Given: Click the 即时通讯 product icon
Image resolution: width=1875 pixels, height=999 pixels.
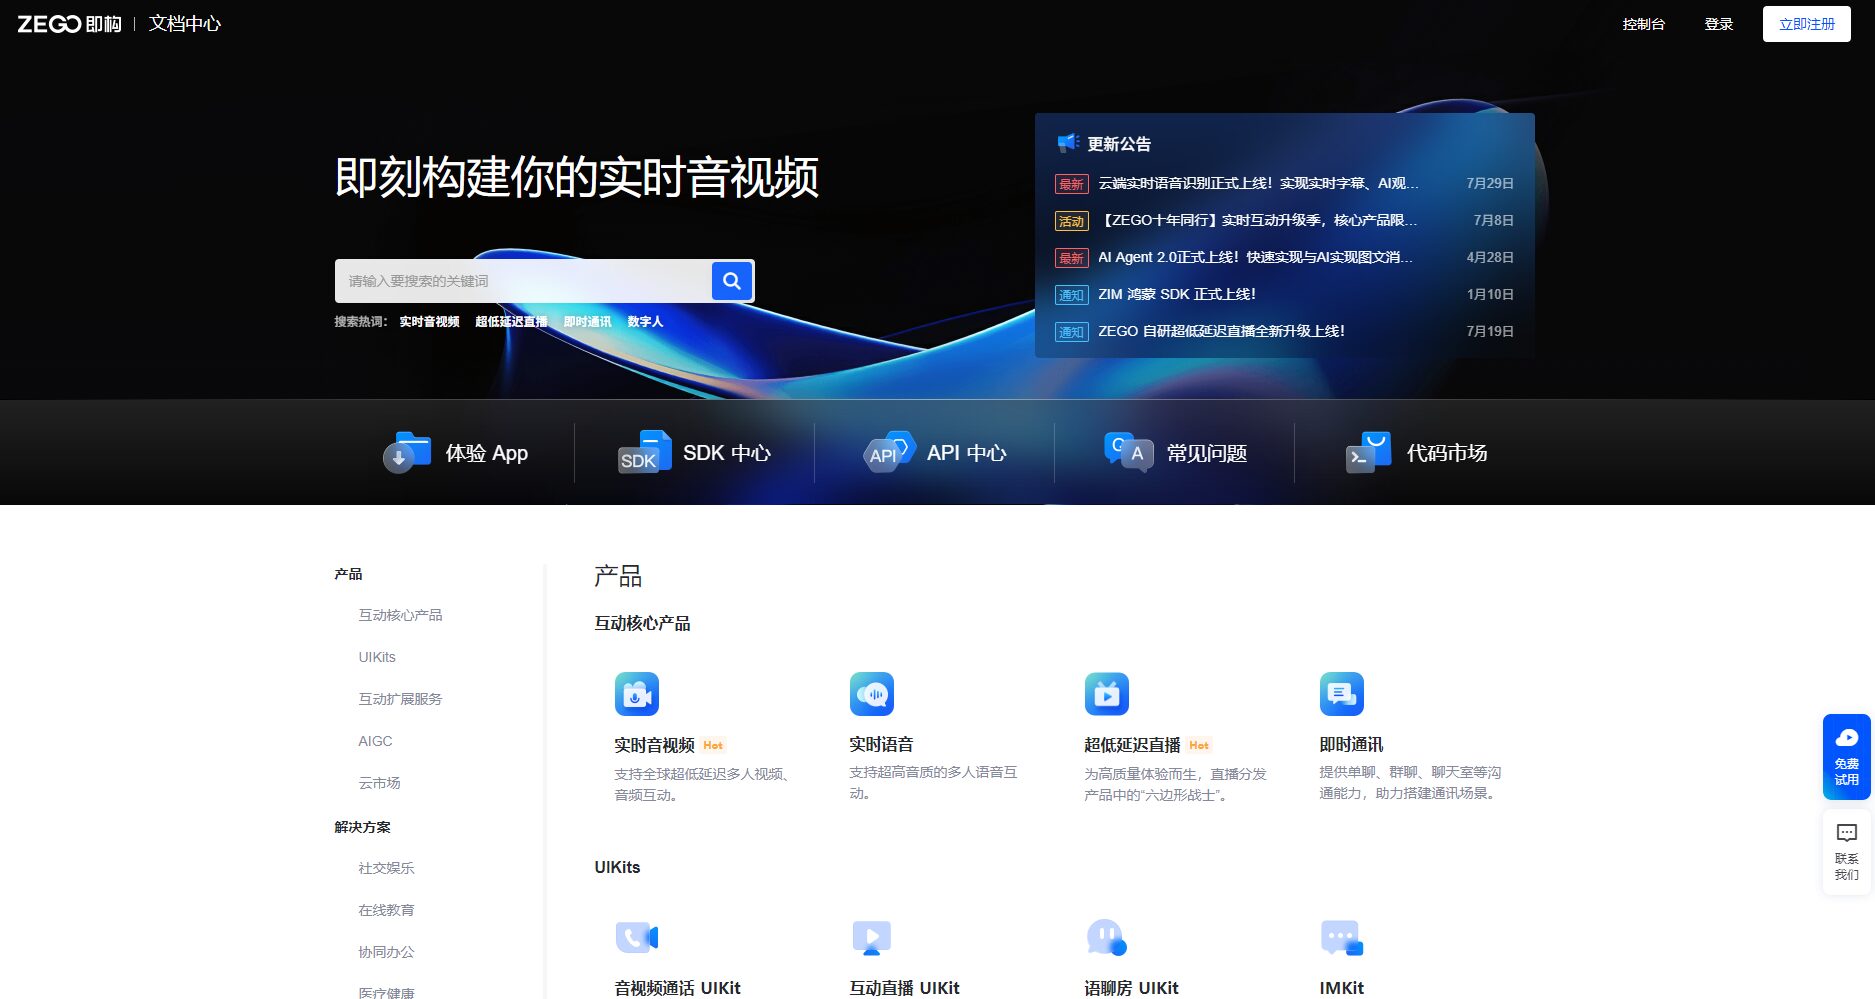Looking at the screenshot, I should pos(1342,694).
